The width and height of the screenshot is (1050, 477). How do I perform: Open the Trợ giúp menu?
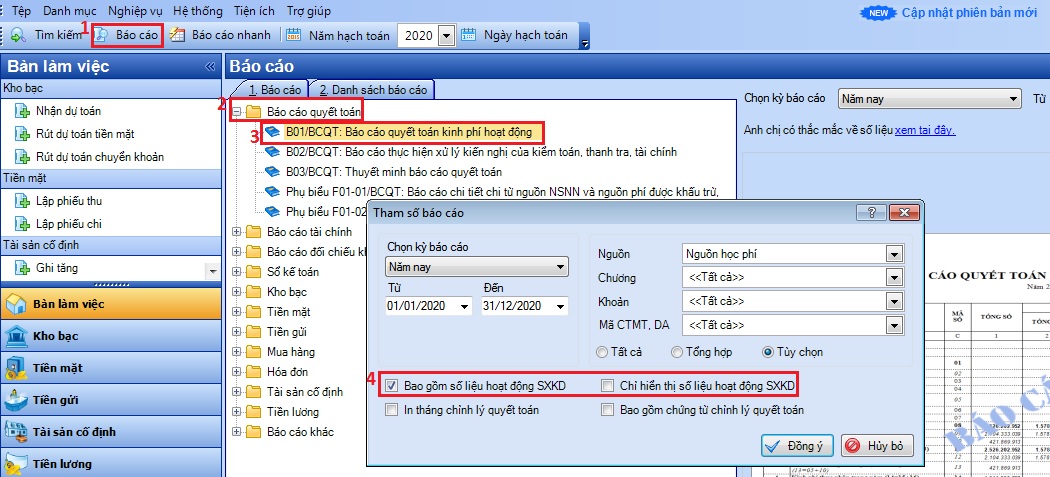pyautogui.click(x=308, y=11)
